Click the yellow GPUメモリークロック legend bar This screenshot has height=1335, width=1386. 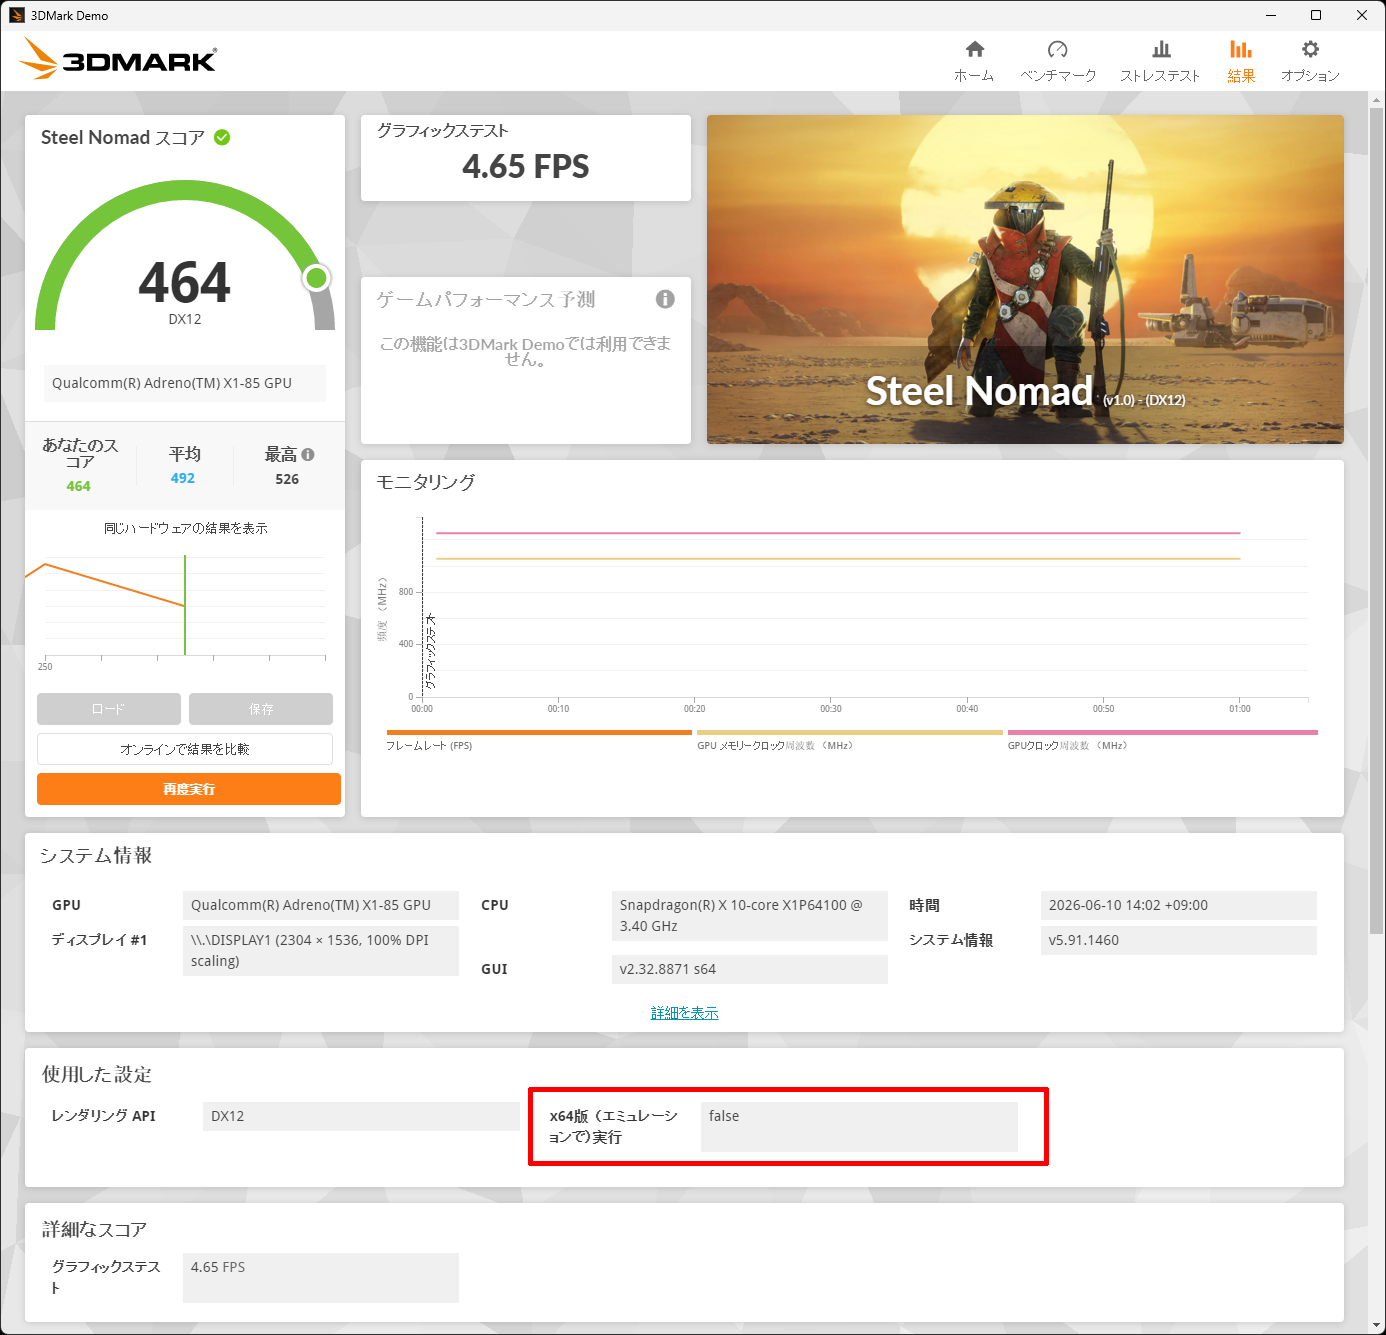point(850,732)
